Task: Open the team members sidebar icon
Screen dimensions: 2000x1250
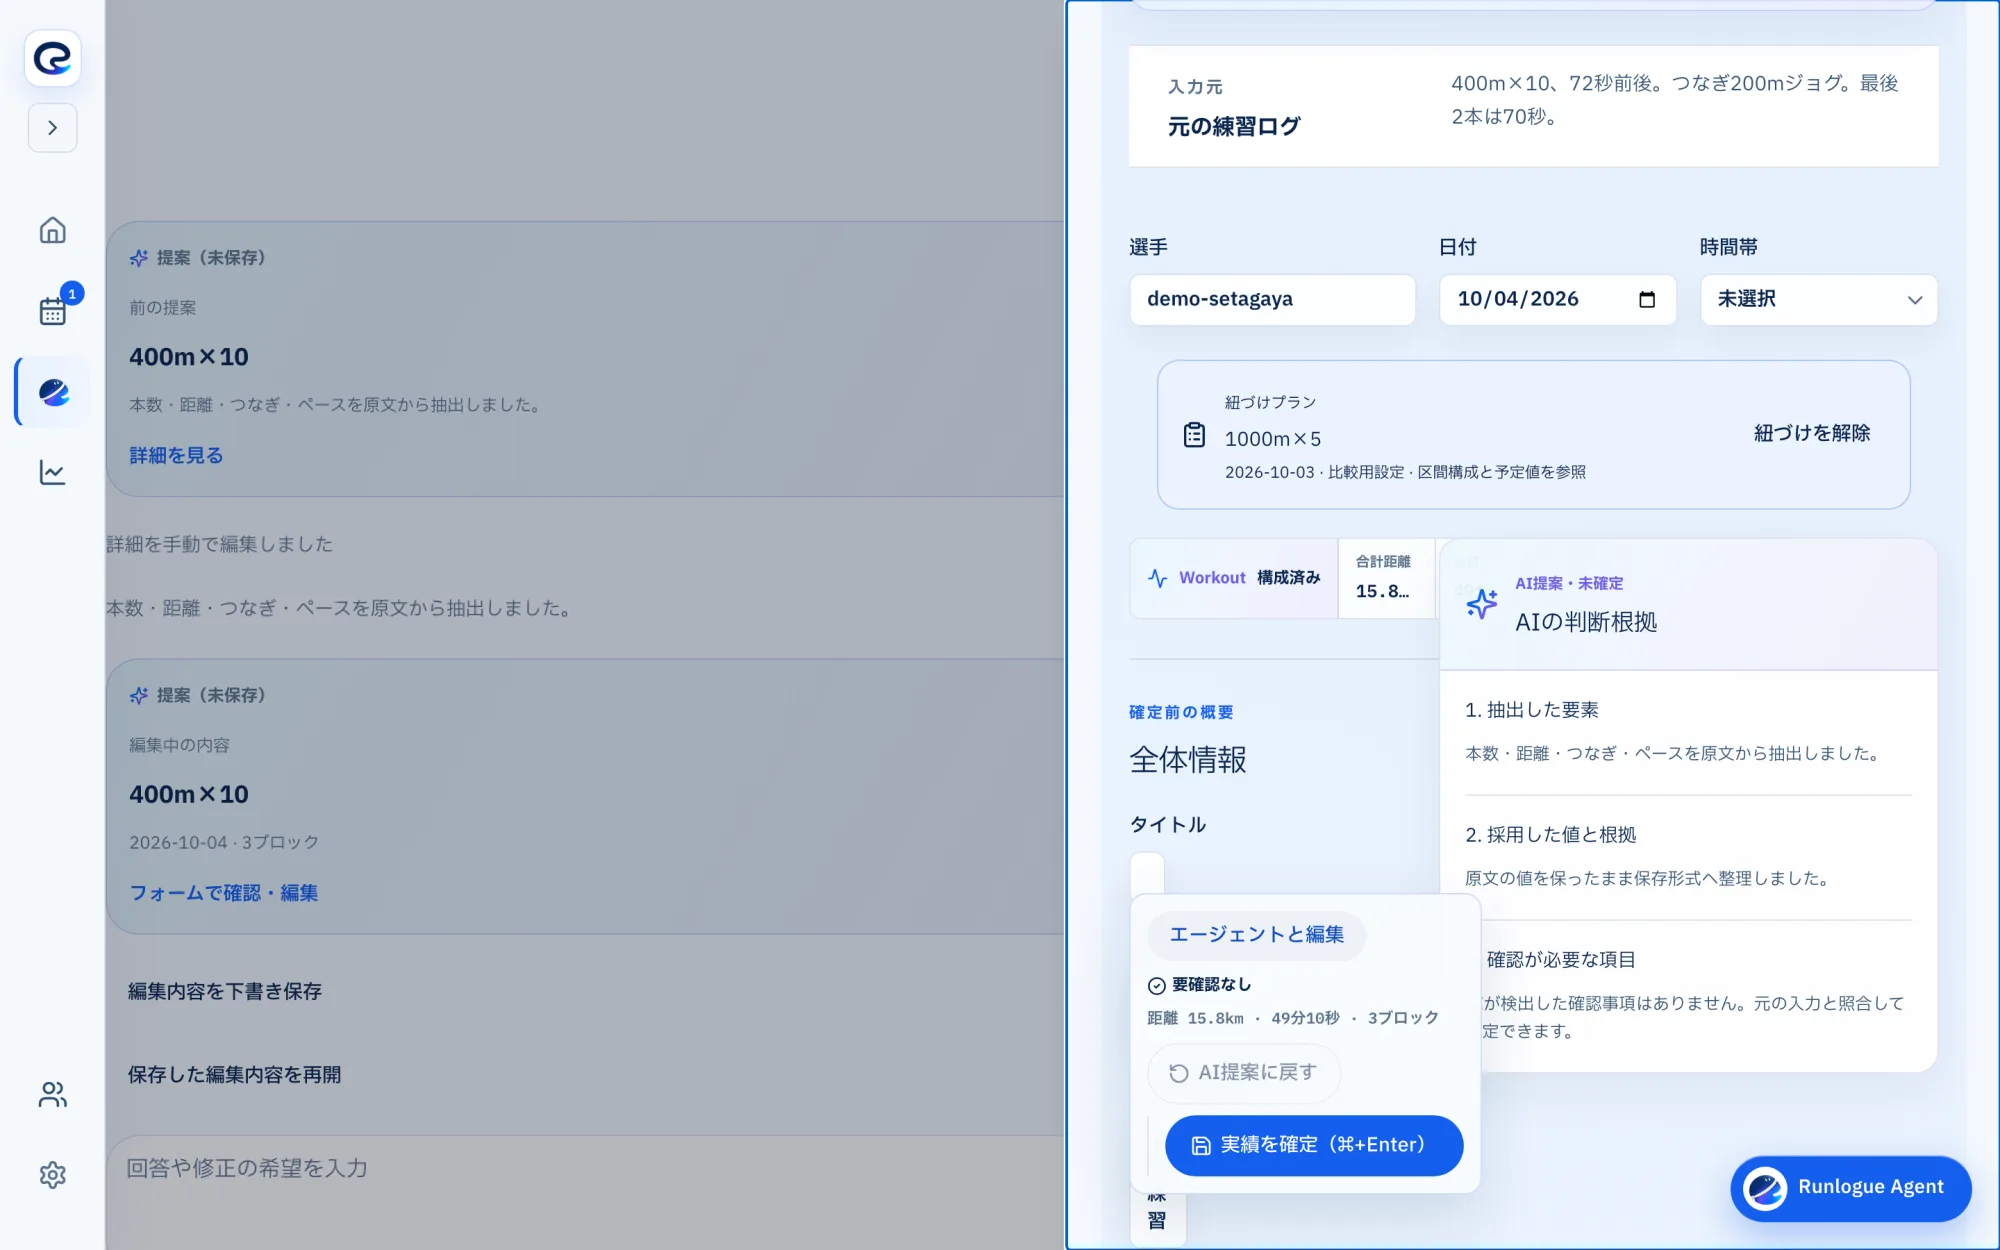Action: (52, 1095)
